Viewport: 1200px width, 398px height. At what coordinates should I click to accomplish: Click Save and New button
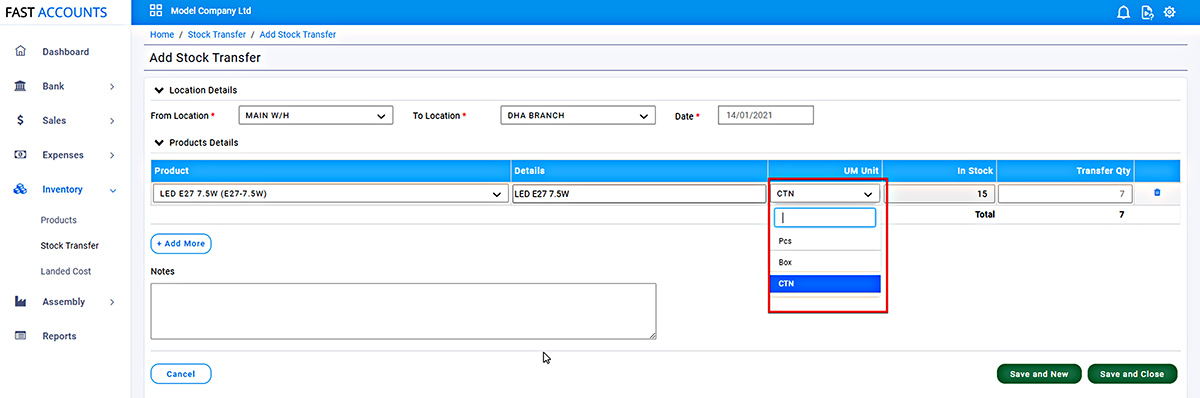pyautogui.click(x=1039, y=374)
